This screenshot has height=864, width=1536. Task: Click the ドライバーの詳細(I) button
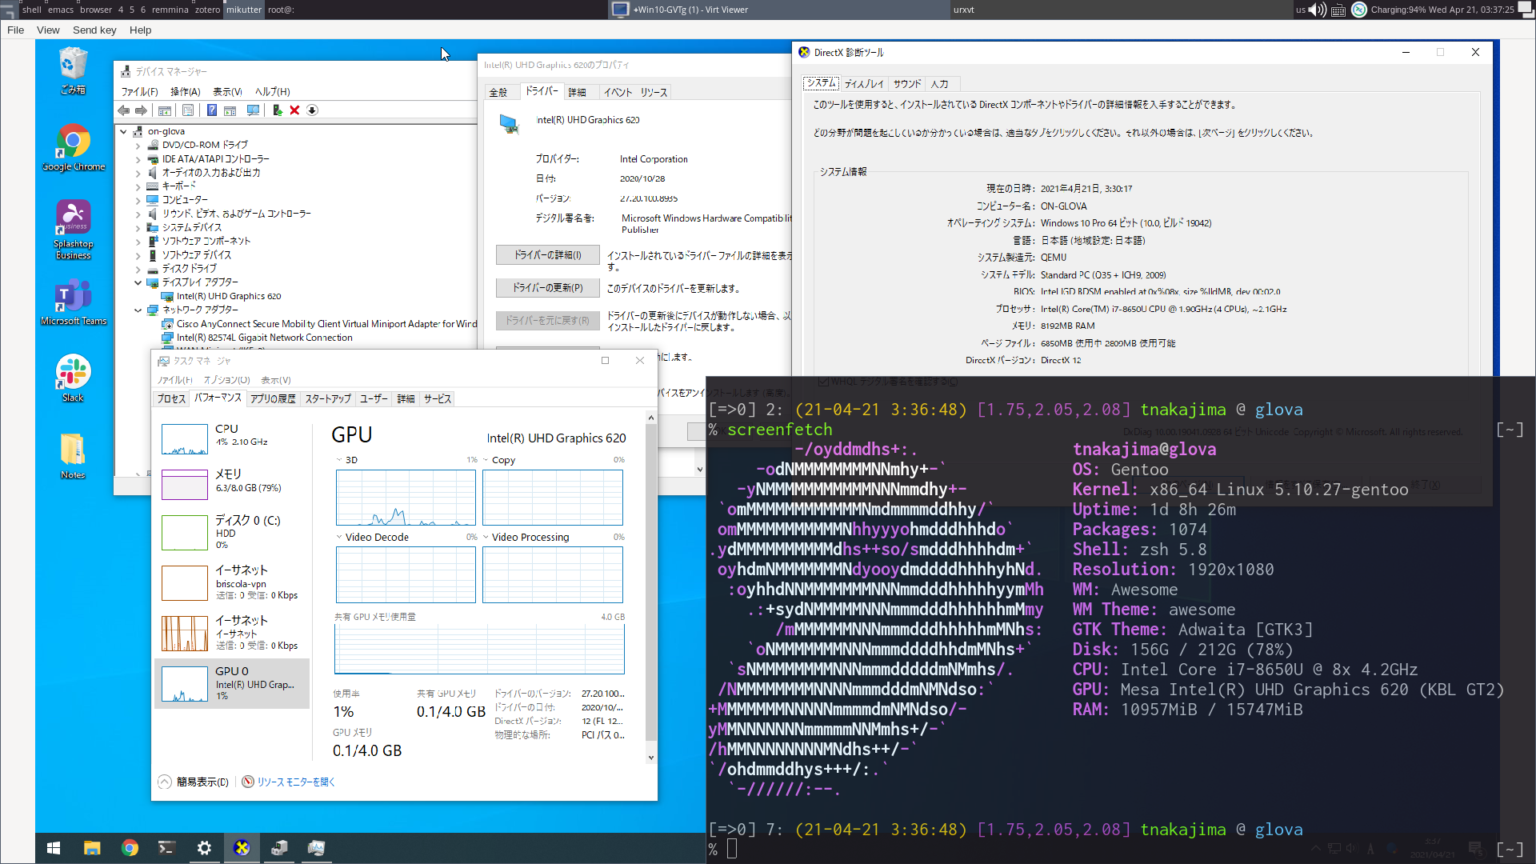547,255
